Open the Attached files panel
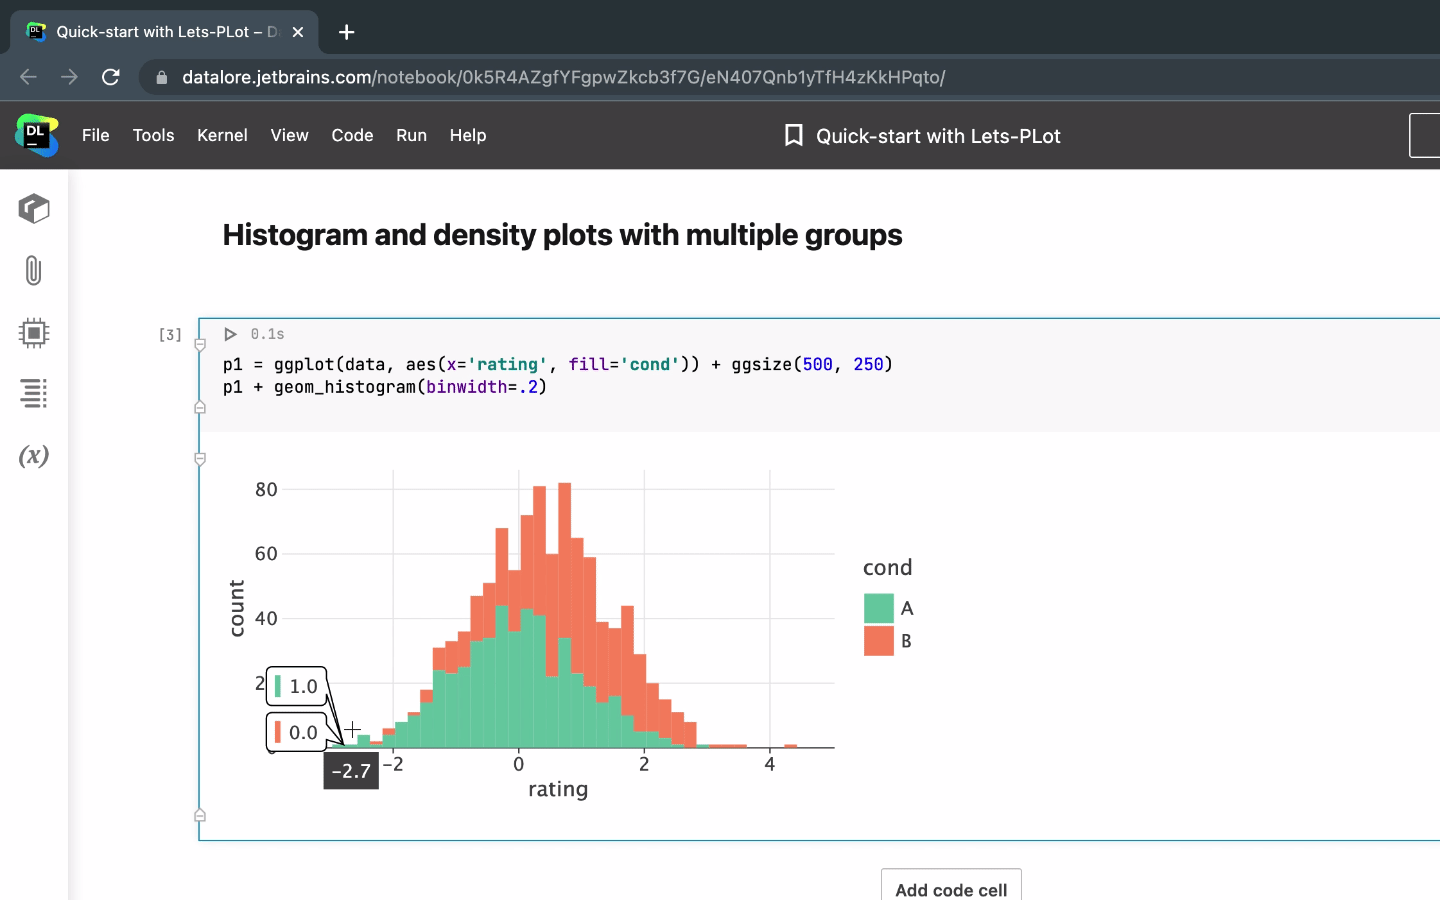 (x=33, y=270)
